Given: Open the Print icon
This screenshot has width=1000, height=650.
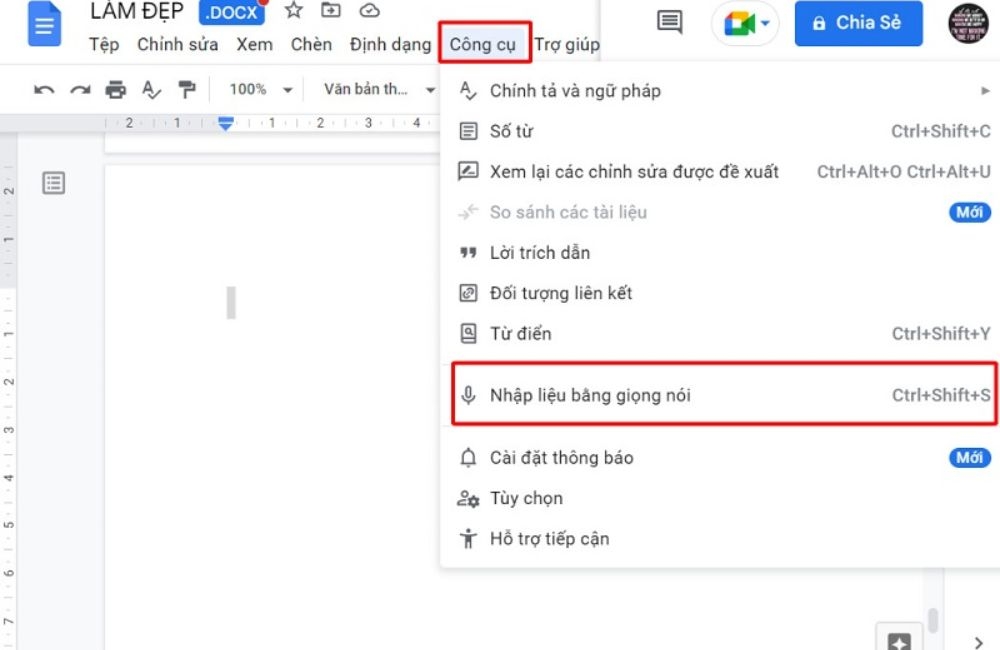Looking at the screenshot, I should tap(114, 89).
